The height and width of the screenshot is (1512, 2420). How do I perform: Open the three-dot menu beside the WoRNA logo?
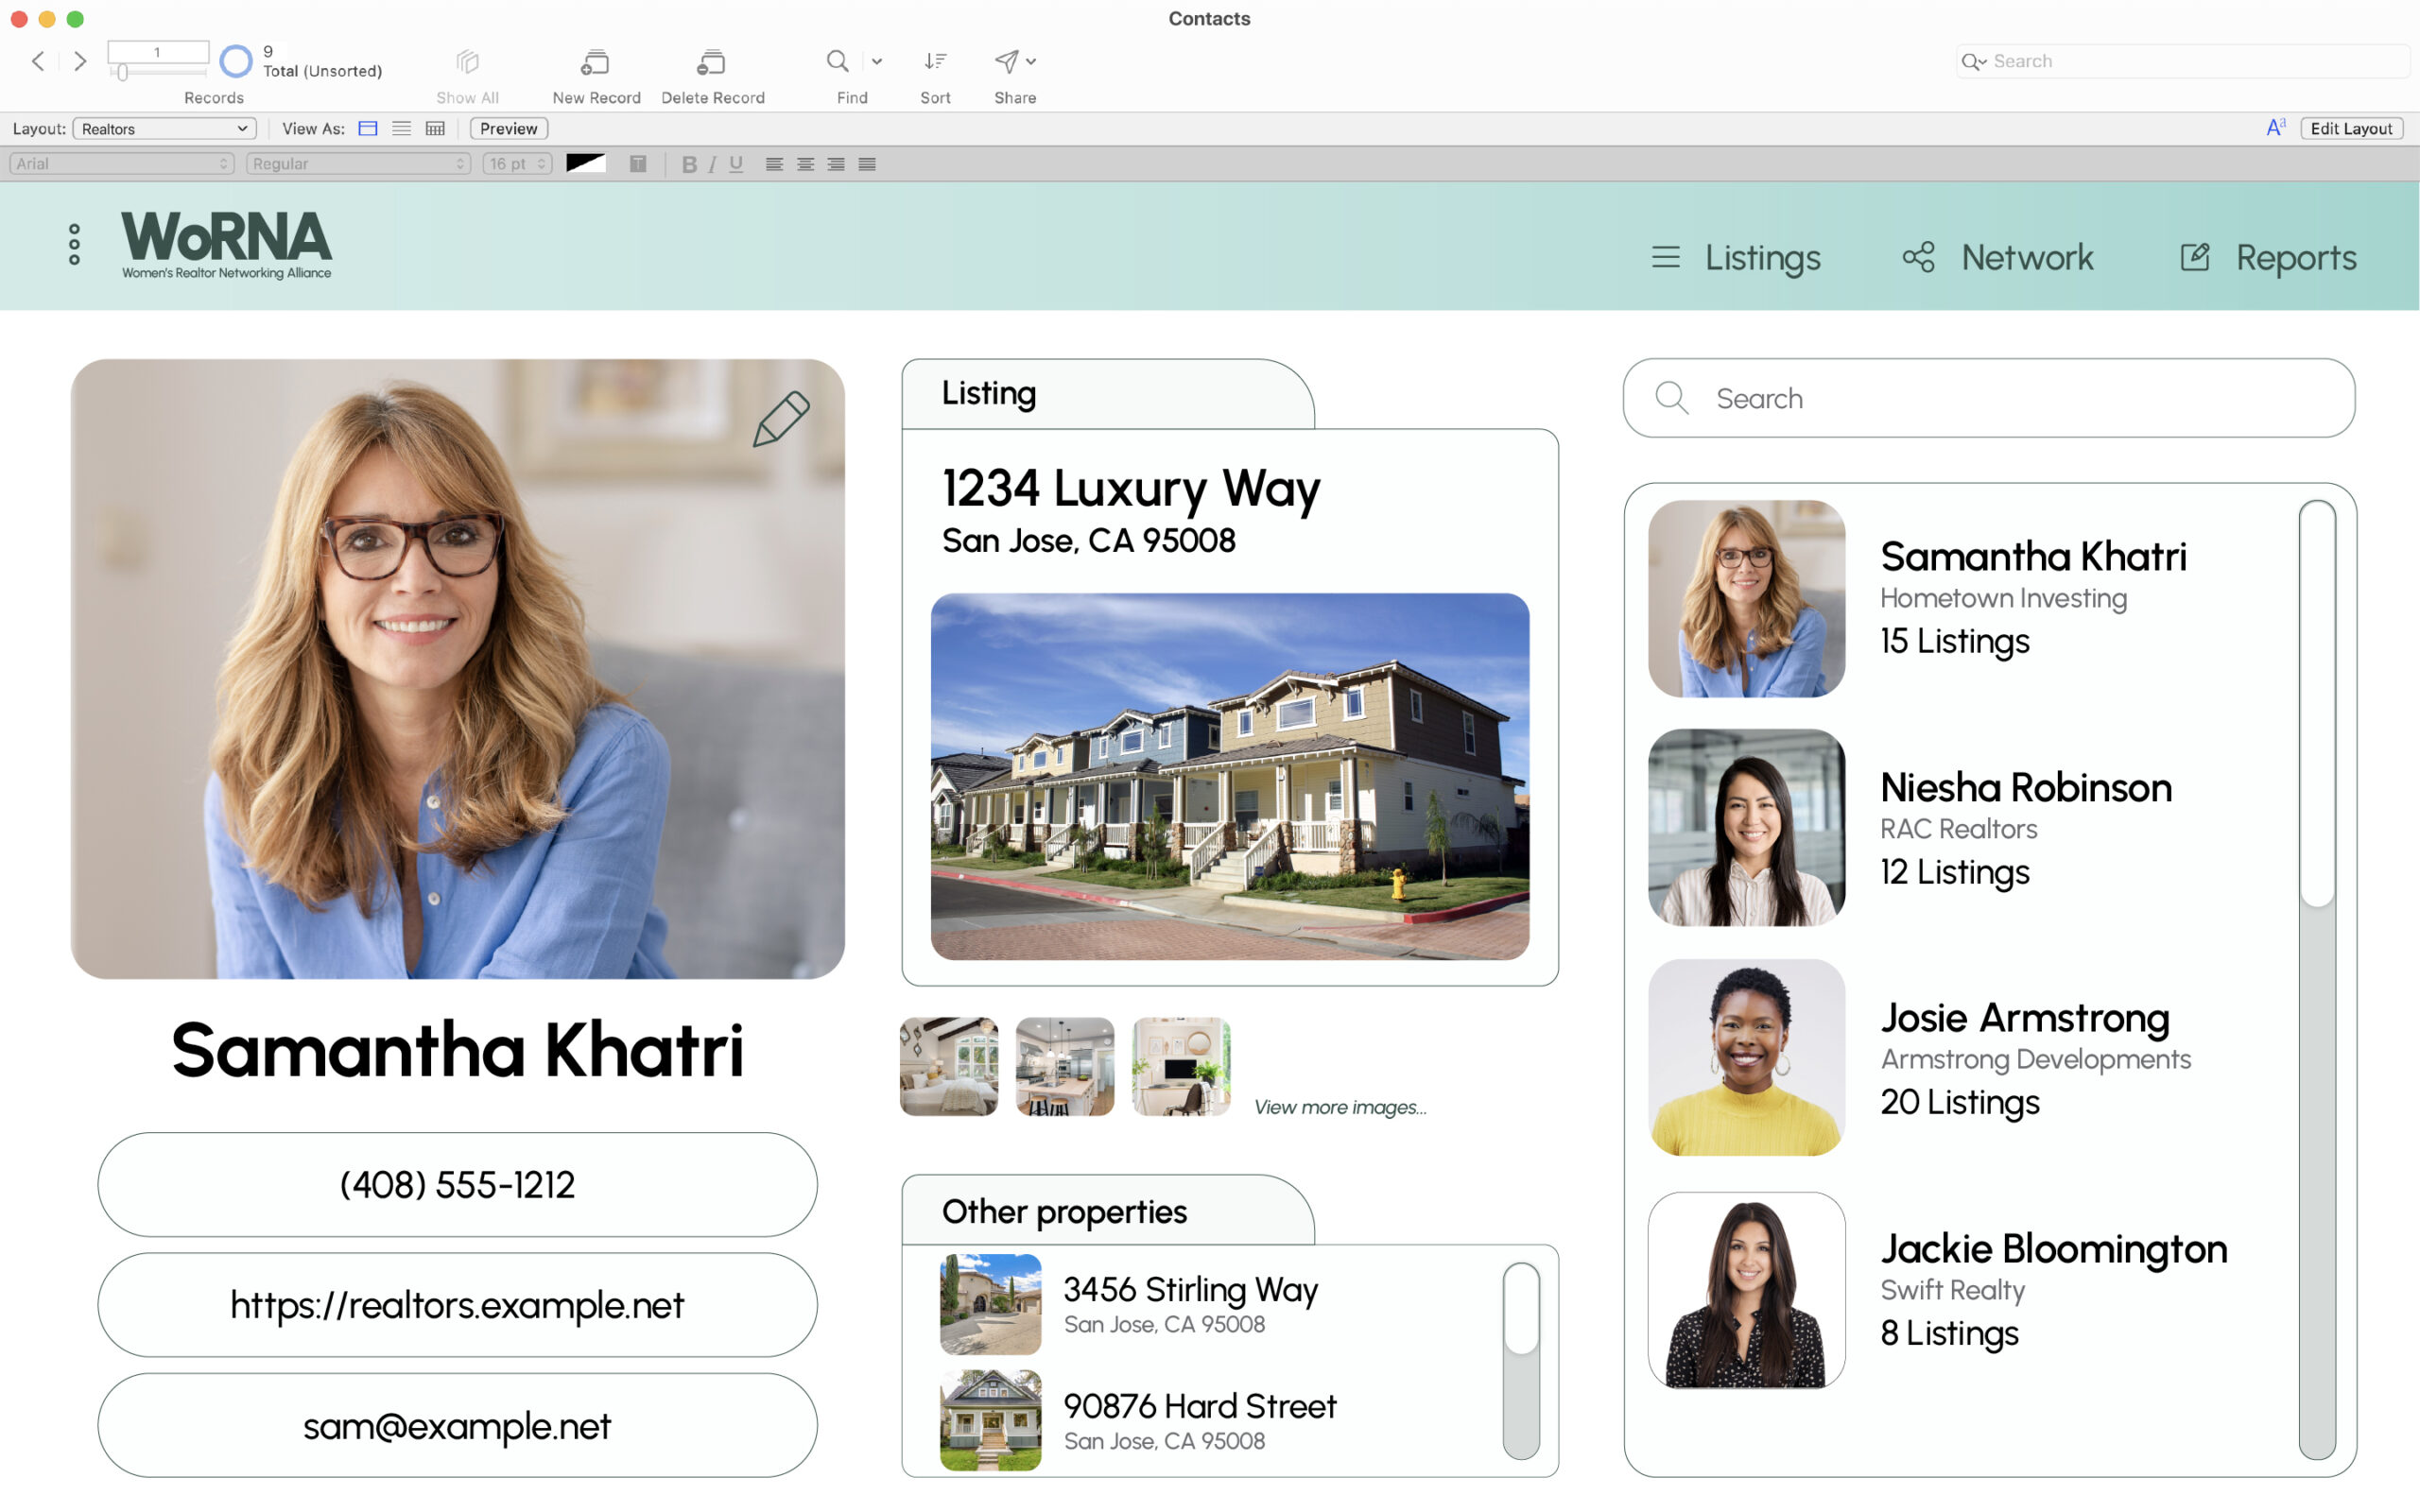(x=74, y=244)
